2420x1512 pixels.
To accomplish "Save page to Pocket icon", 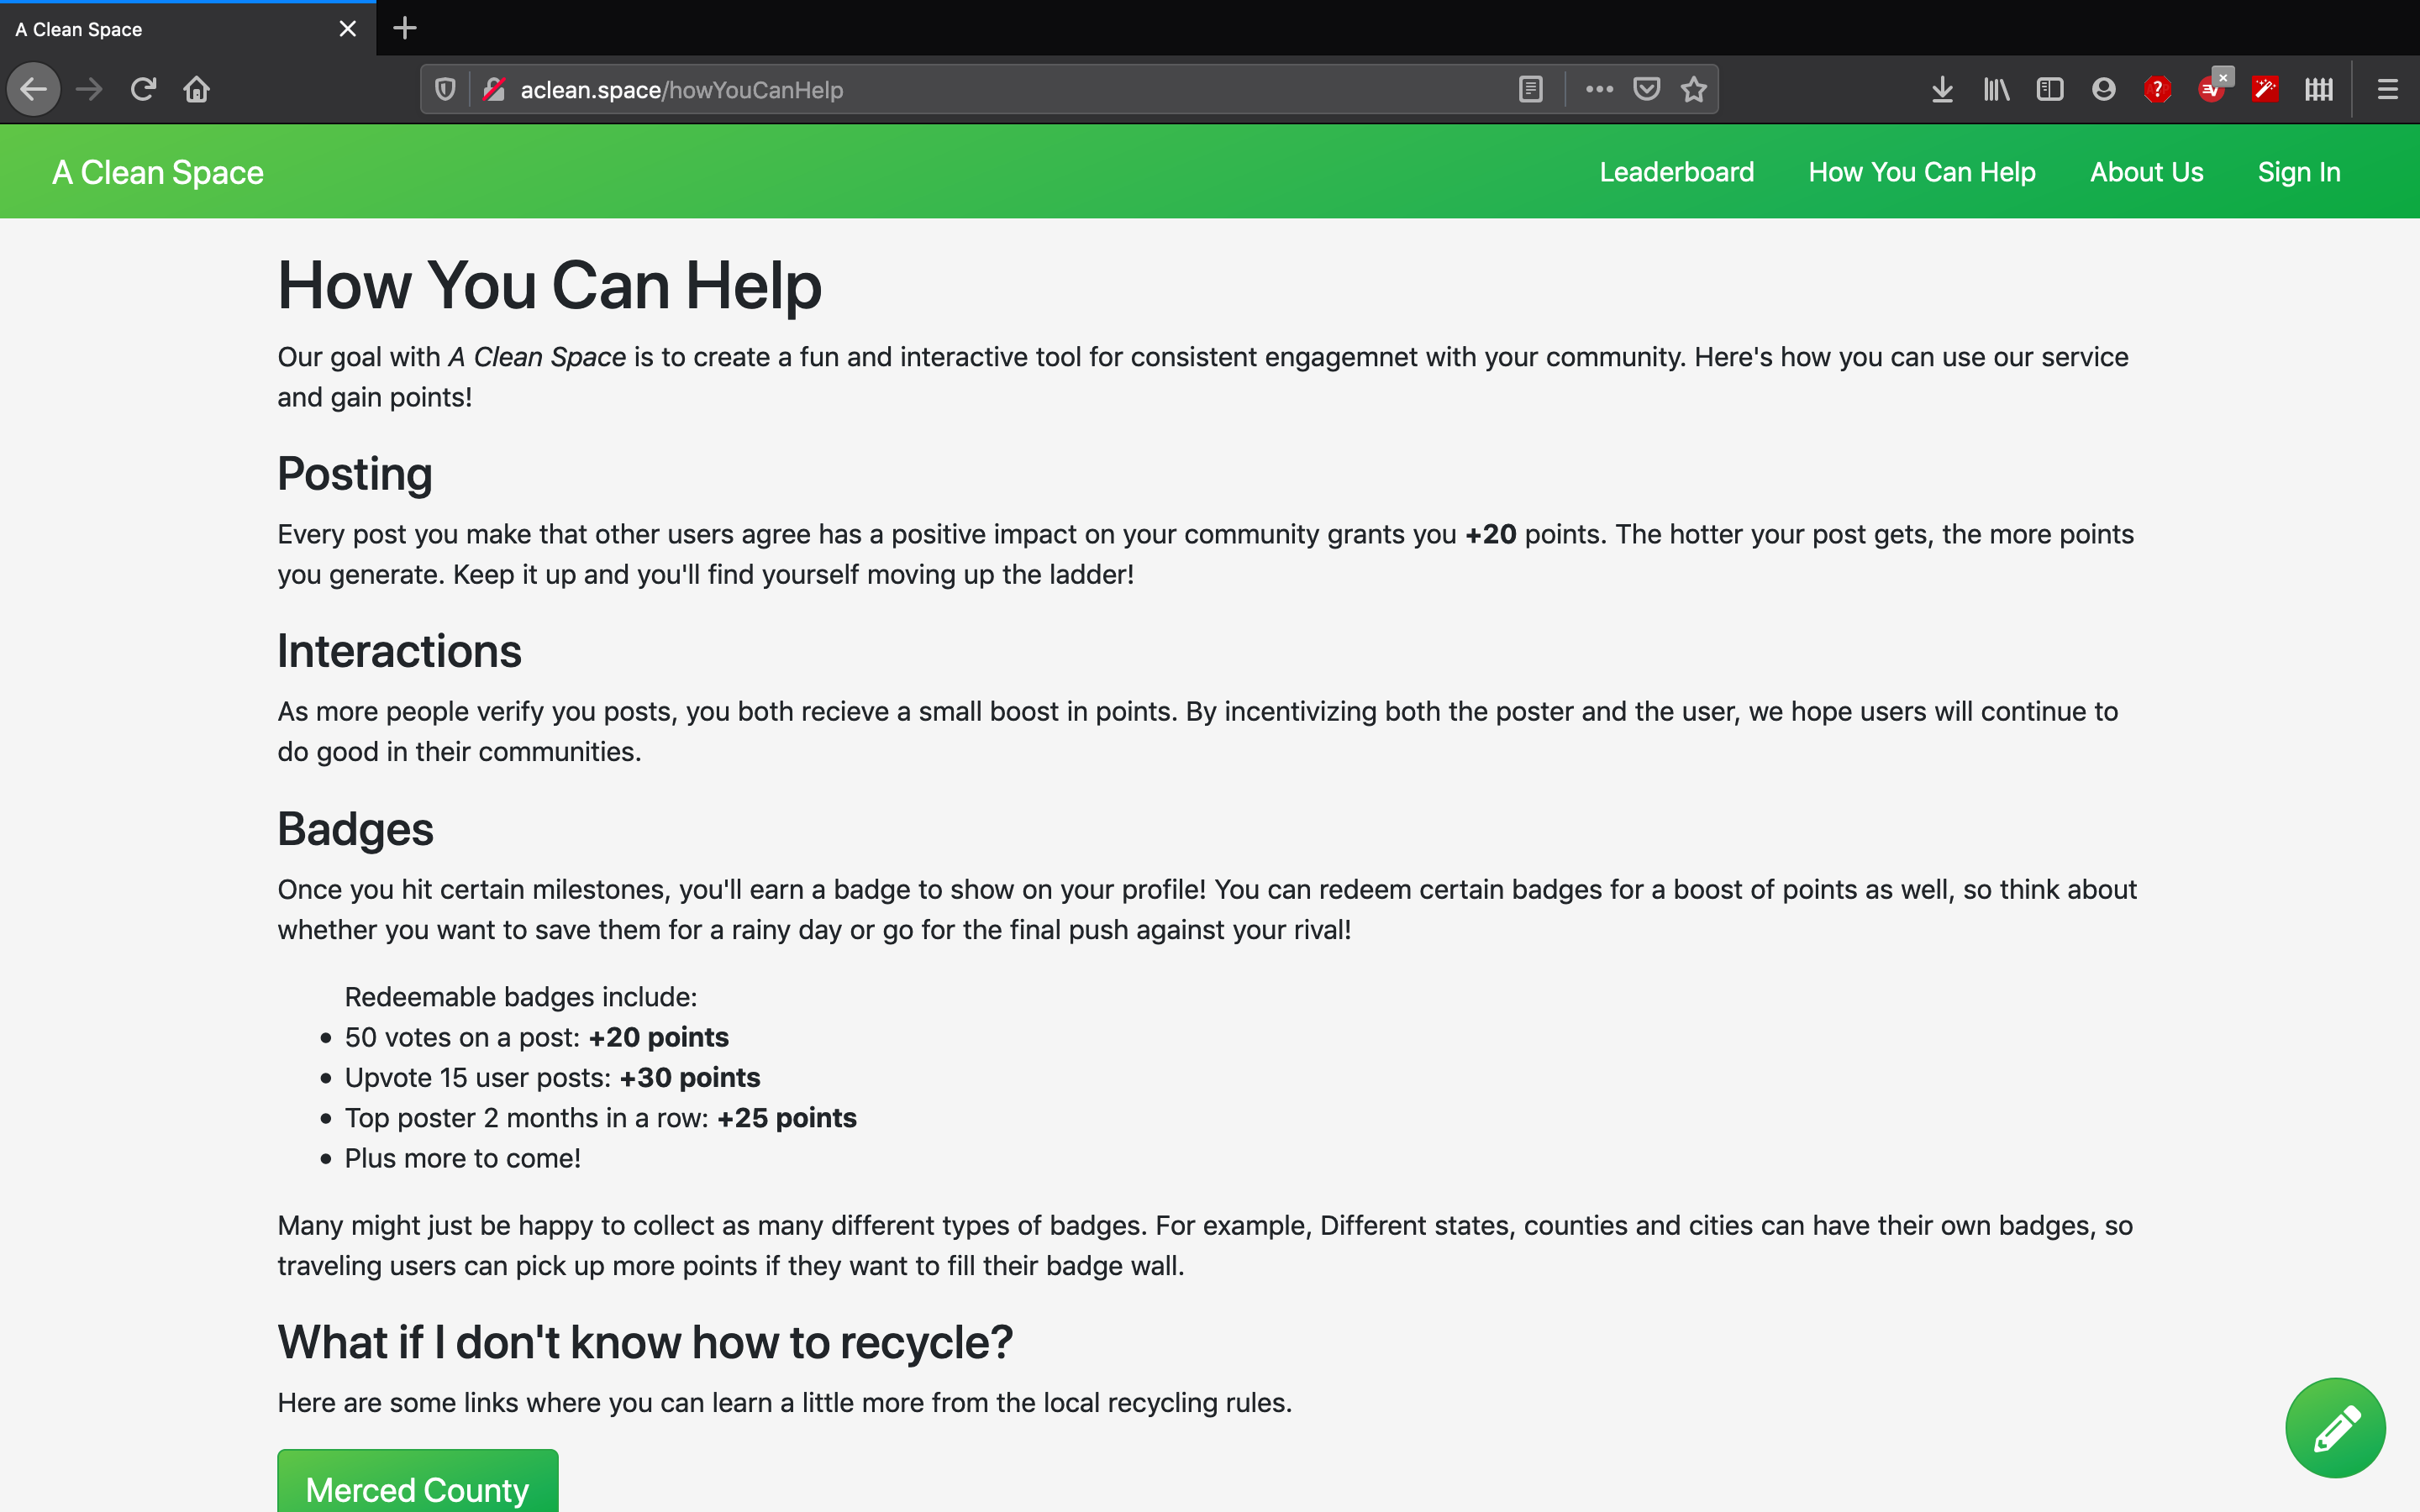I will pyautogui.click(x=1646, y=90).
